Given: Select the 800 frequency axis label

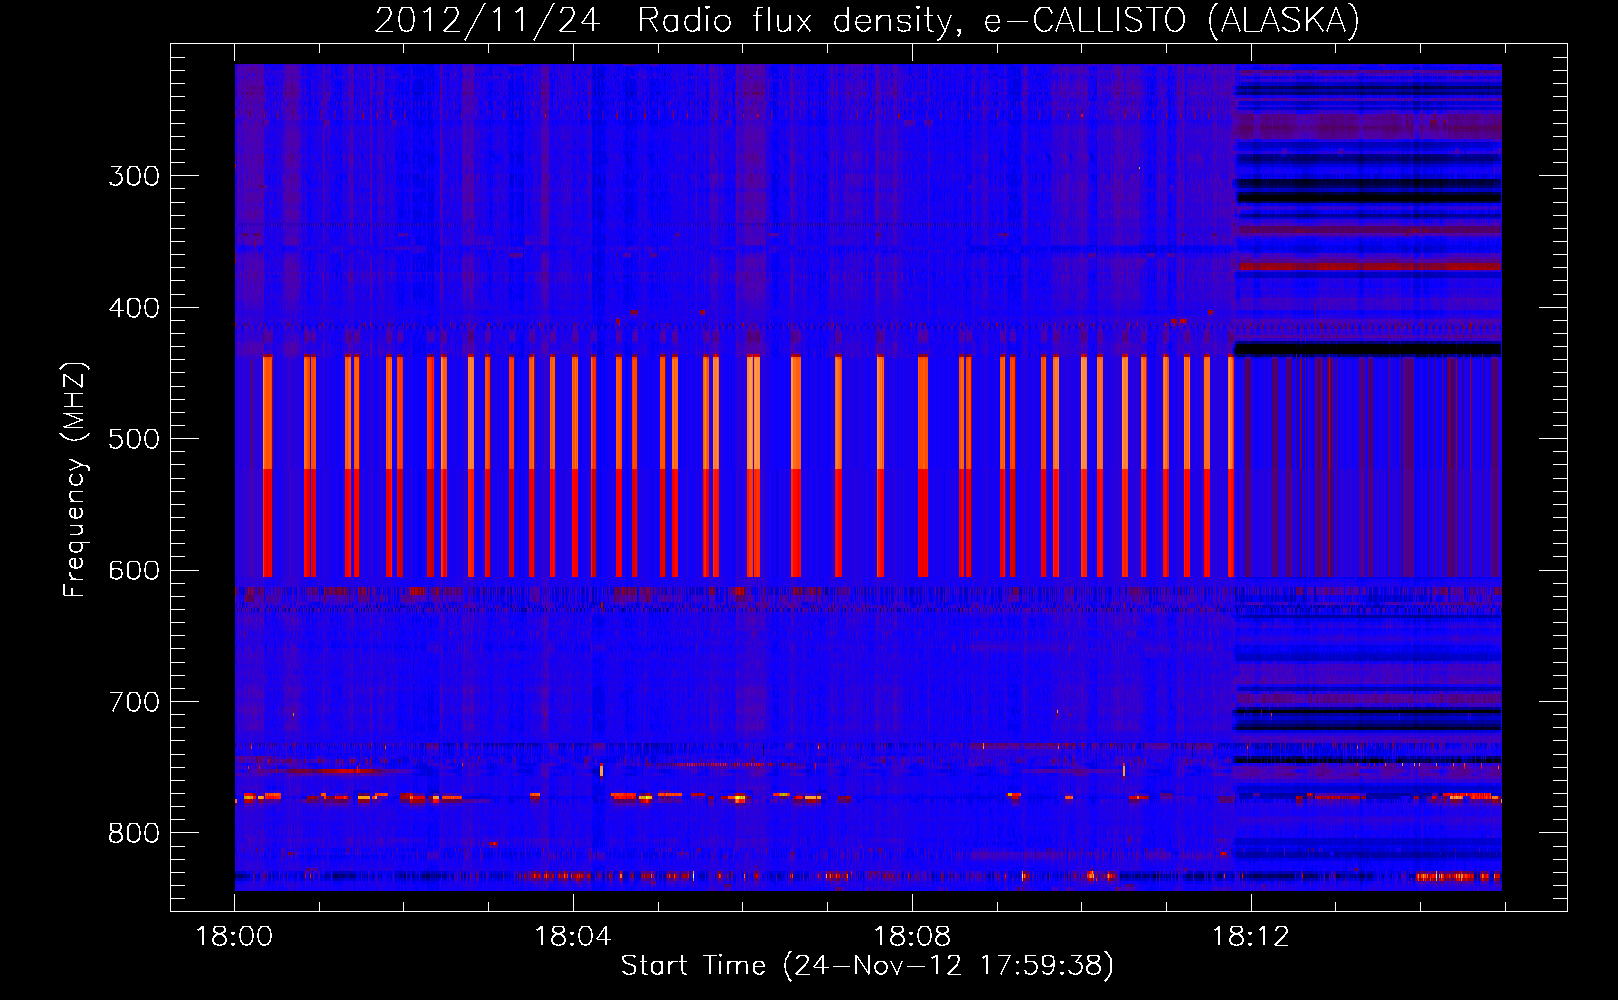Looking at the screenshot, I should click(x=134, y=834).
